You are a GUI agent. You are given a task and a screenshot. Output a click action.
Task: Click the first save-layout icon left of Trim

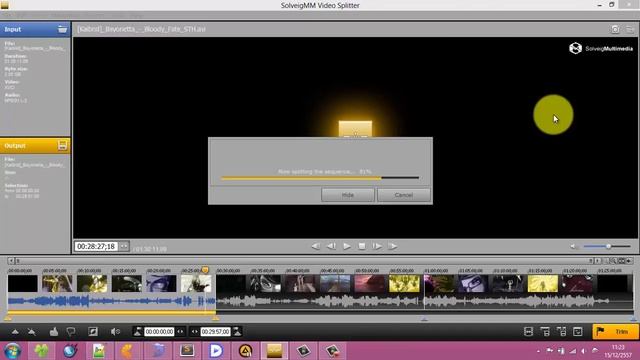(x=528, y=332)
